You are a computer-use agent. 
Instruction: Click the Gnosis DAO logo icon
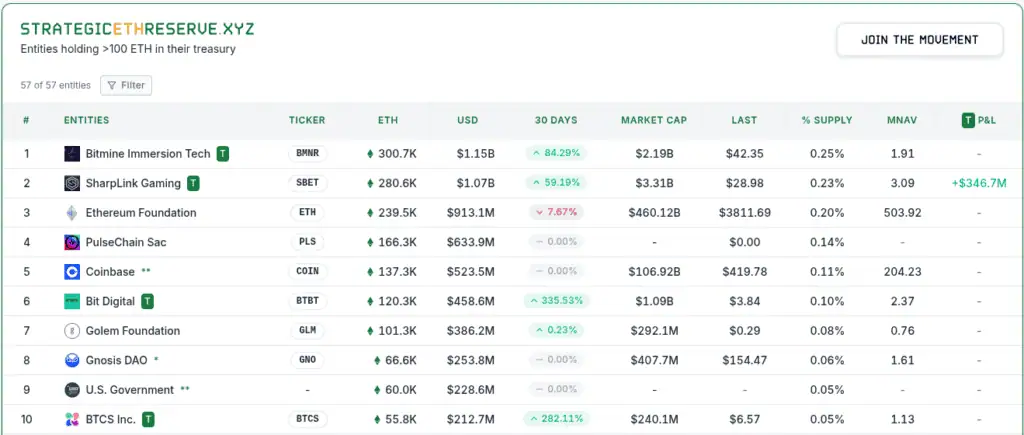click(x=72, y=361)
